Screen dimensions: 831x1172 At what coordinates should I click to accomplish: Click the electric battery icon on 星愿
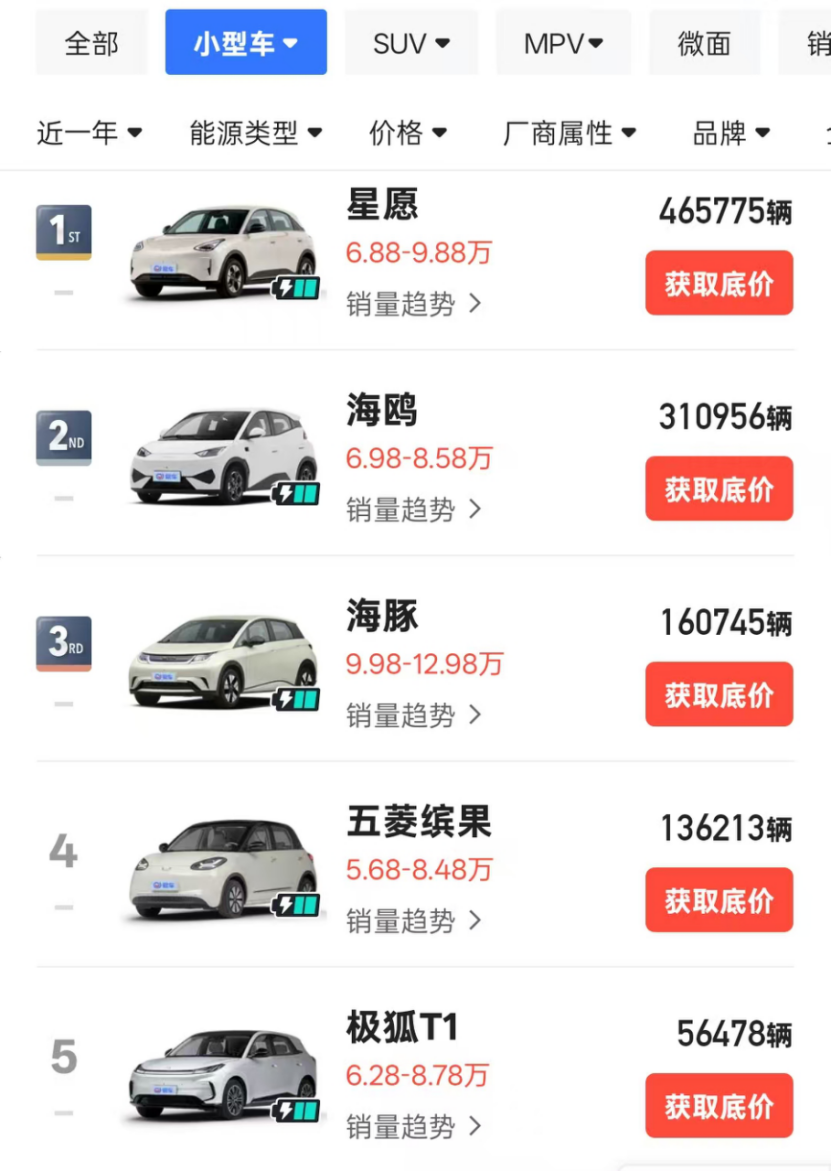tap(296, 288)
